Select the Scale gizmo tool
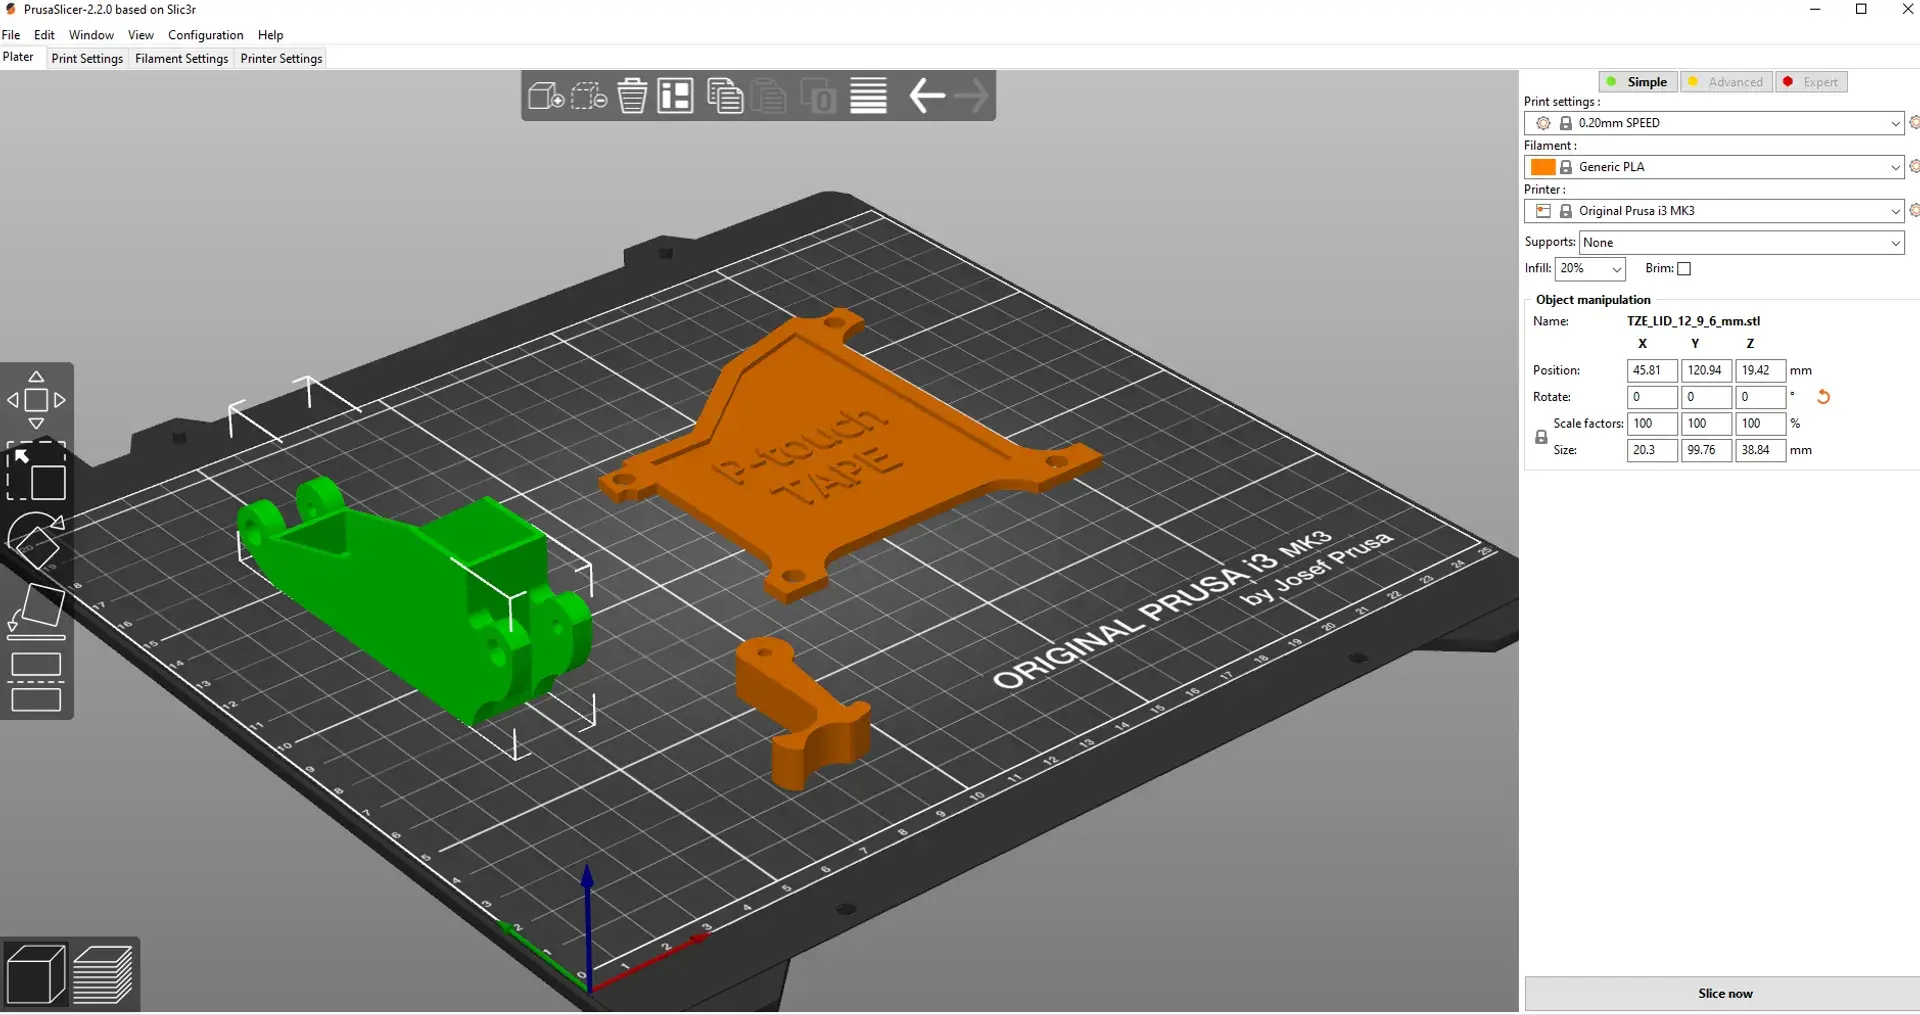Viewport: 1920px width, 1015px height. pos(36,471)
